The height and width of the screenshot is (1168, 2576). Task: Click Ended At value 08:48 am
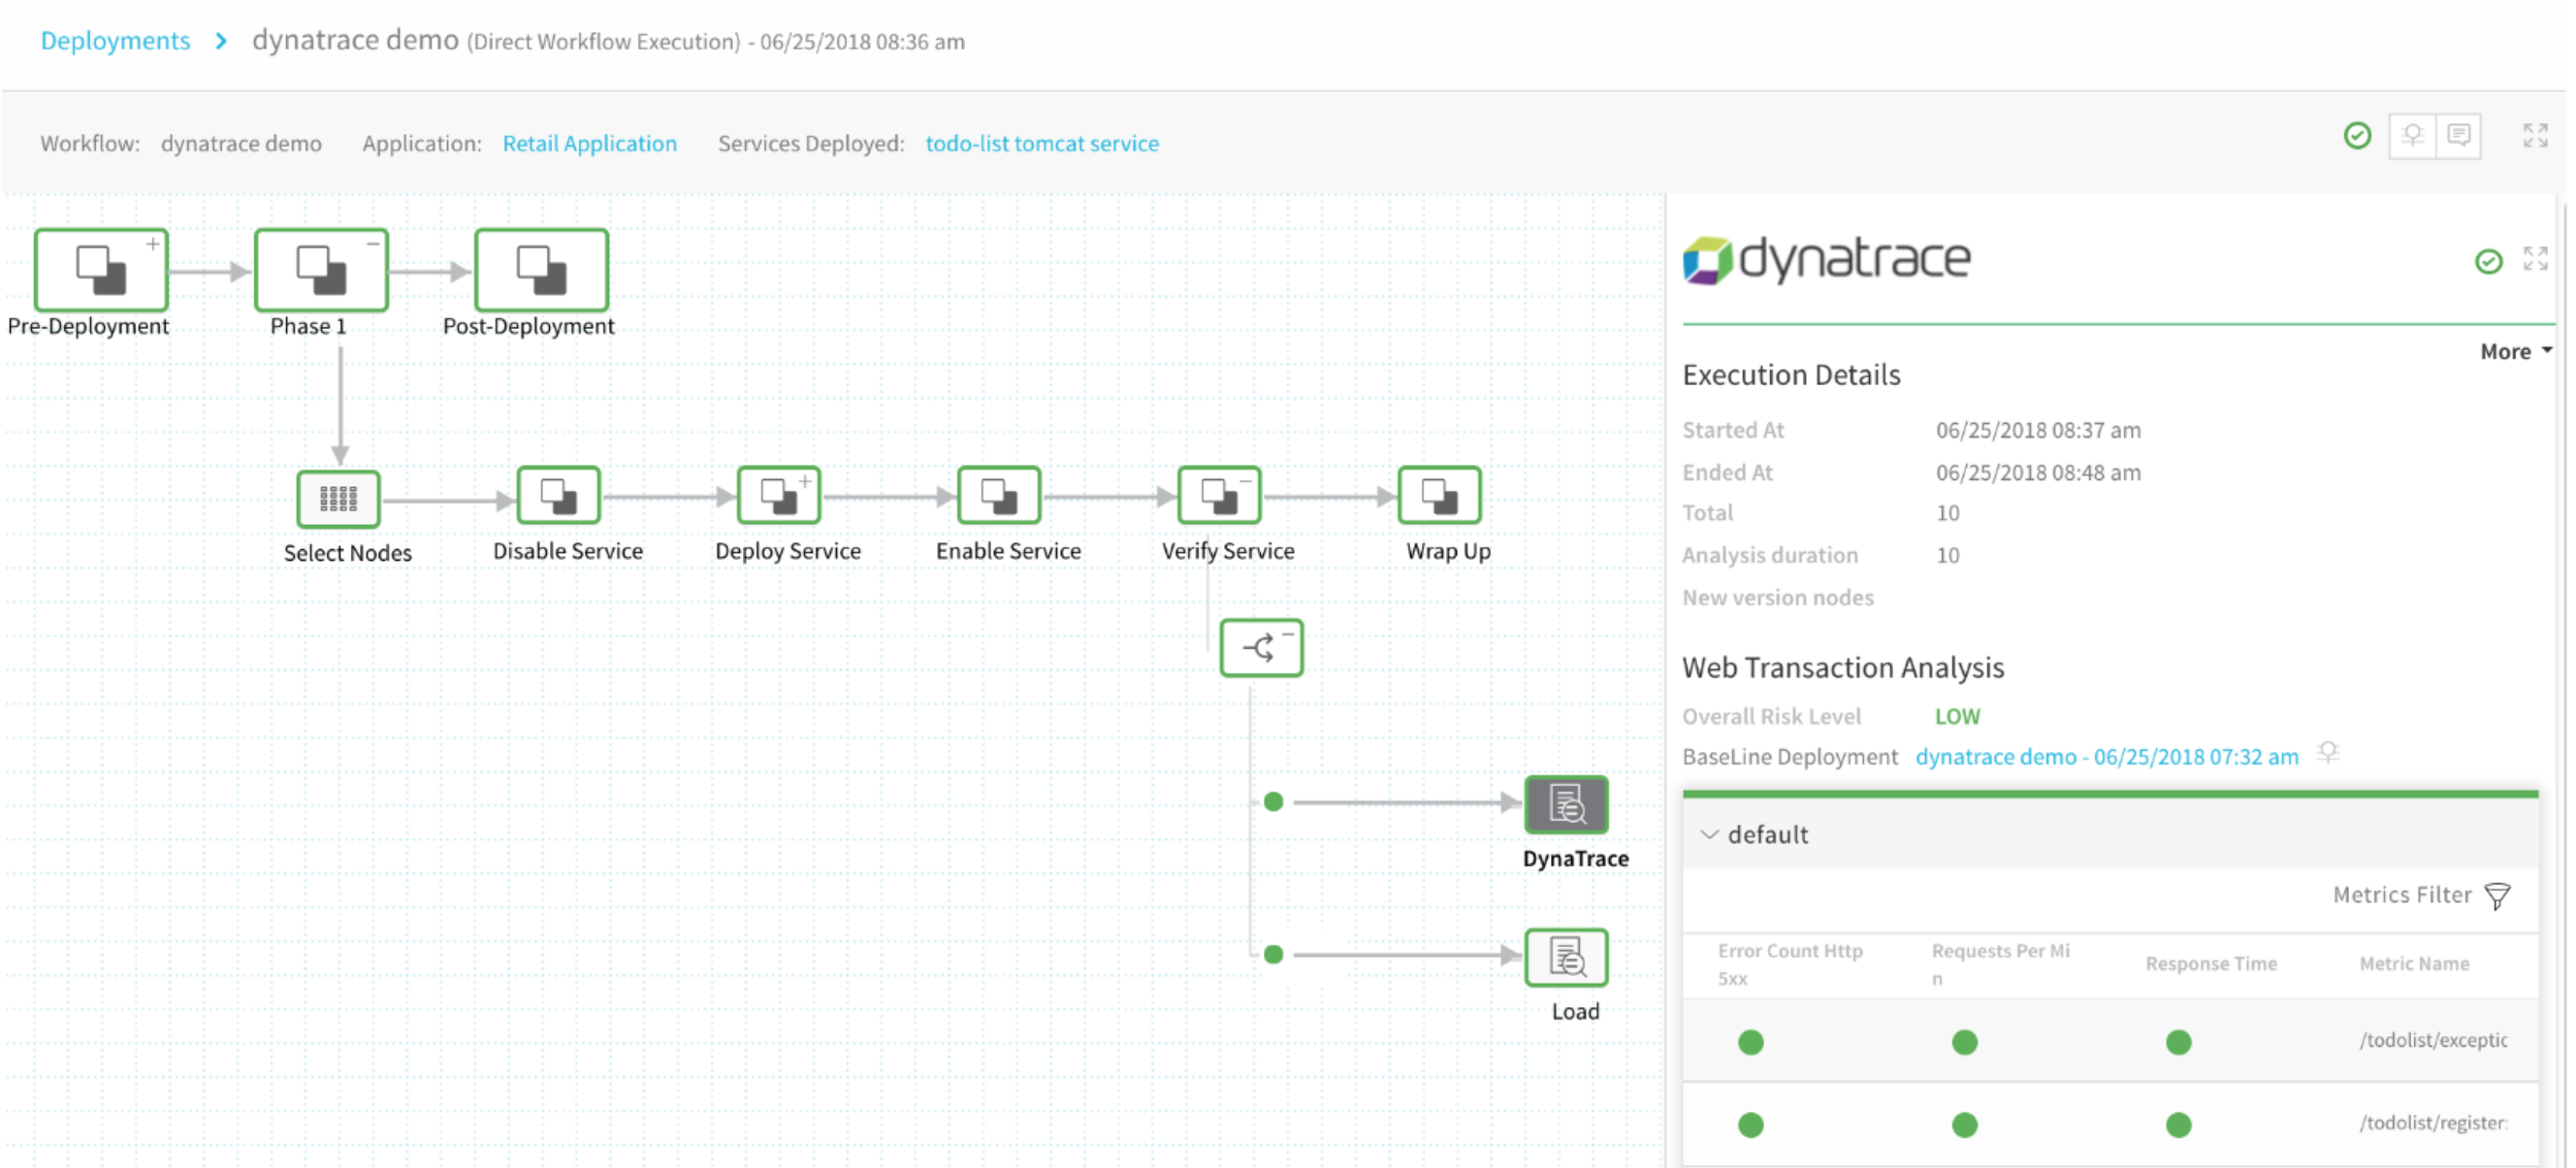click(2038, 472)
